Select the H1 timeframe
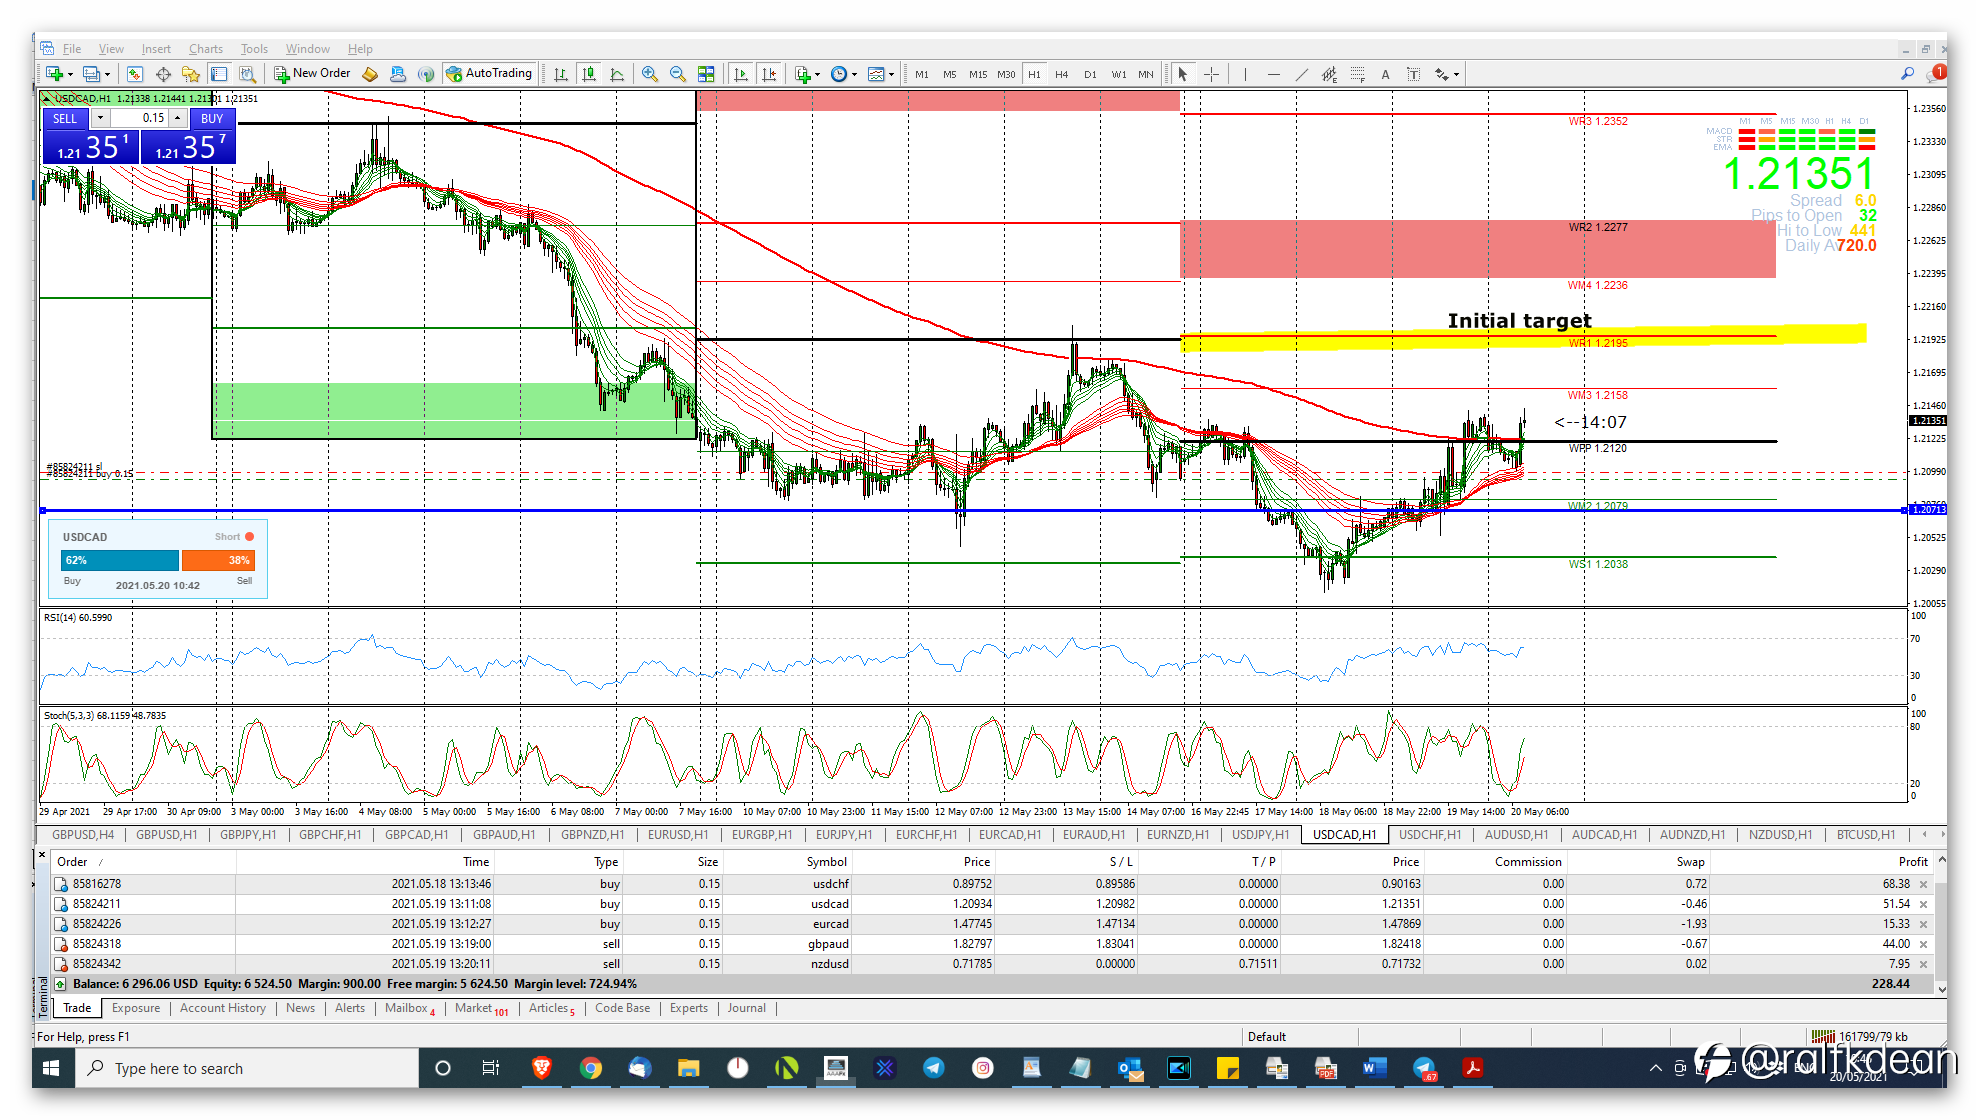 [1034, 74]
